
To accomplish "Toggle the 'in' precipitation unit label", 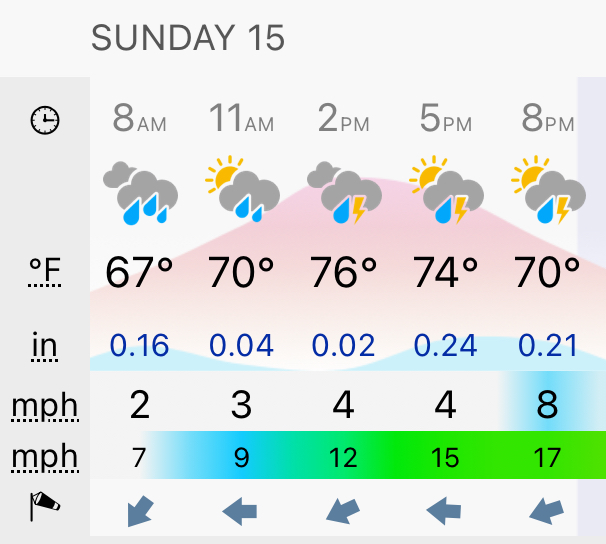I will [x=44, y=345].
